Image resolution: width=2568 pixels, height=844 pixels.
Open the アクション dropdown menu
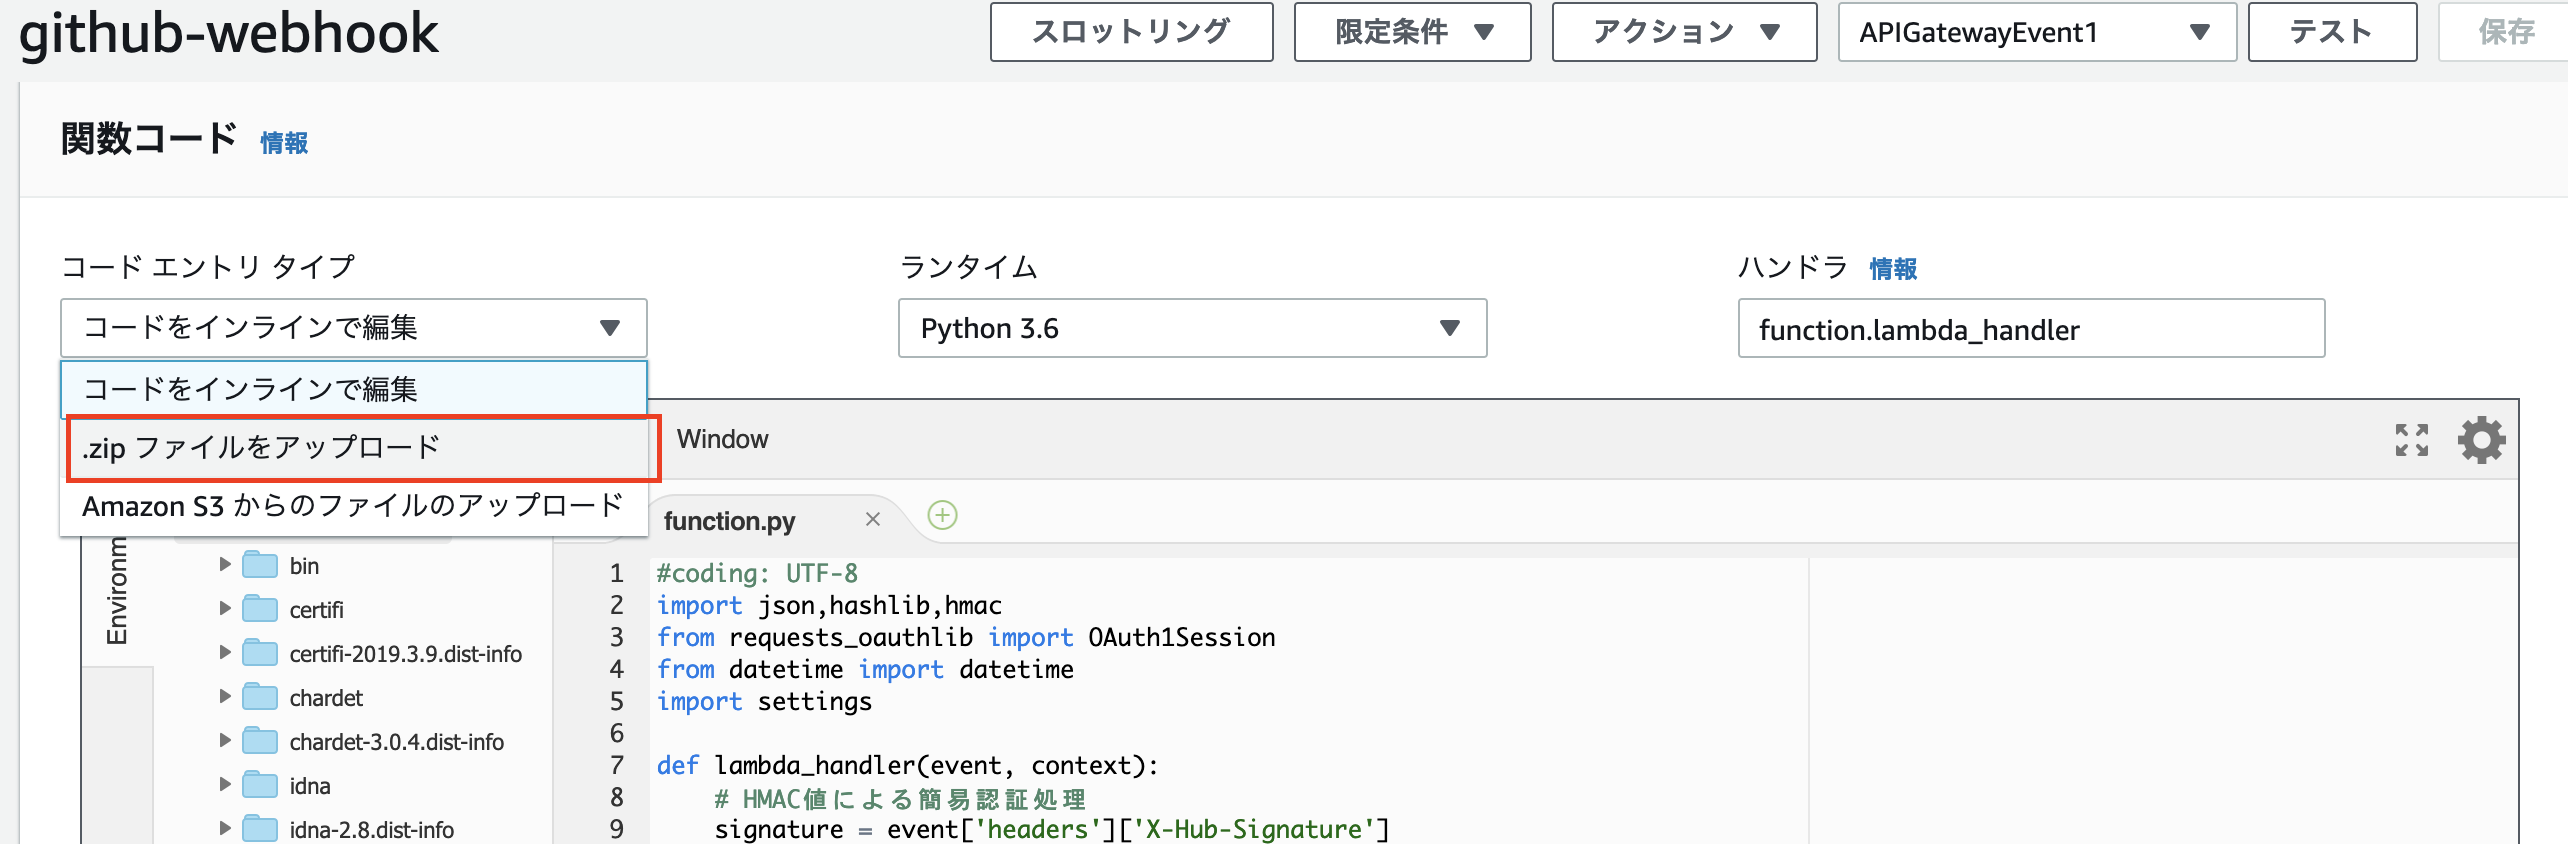(1684, 32)
